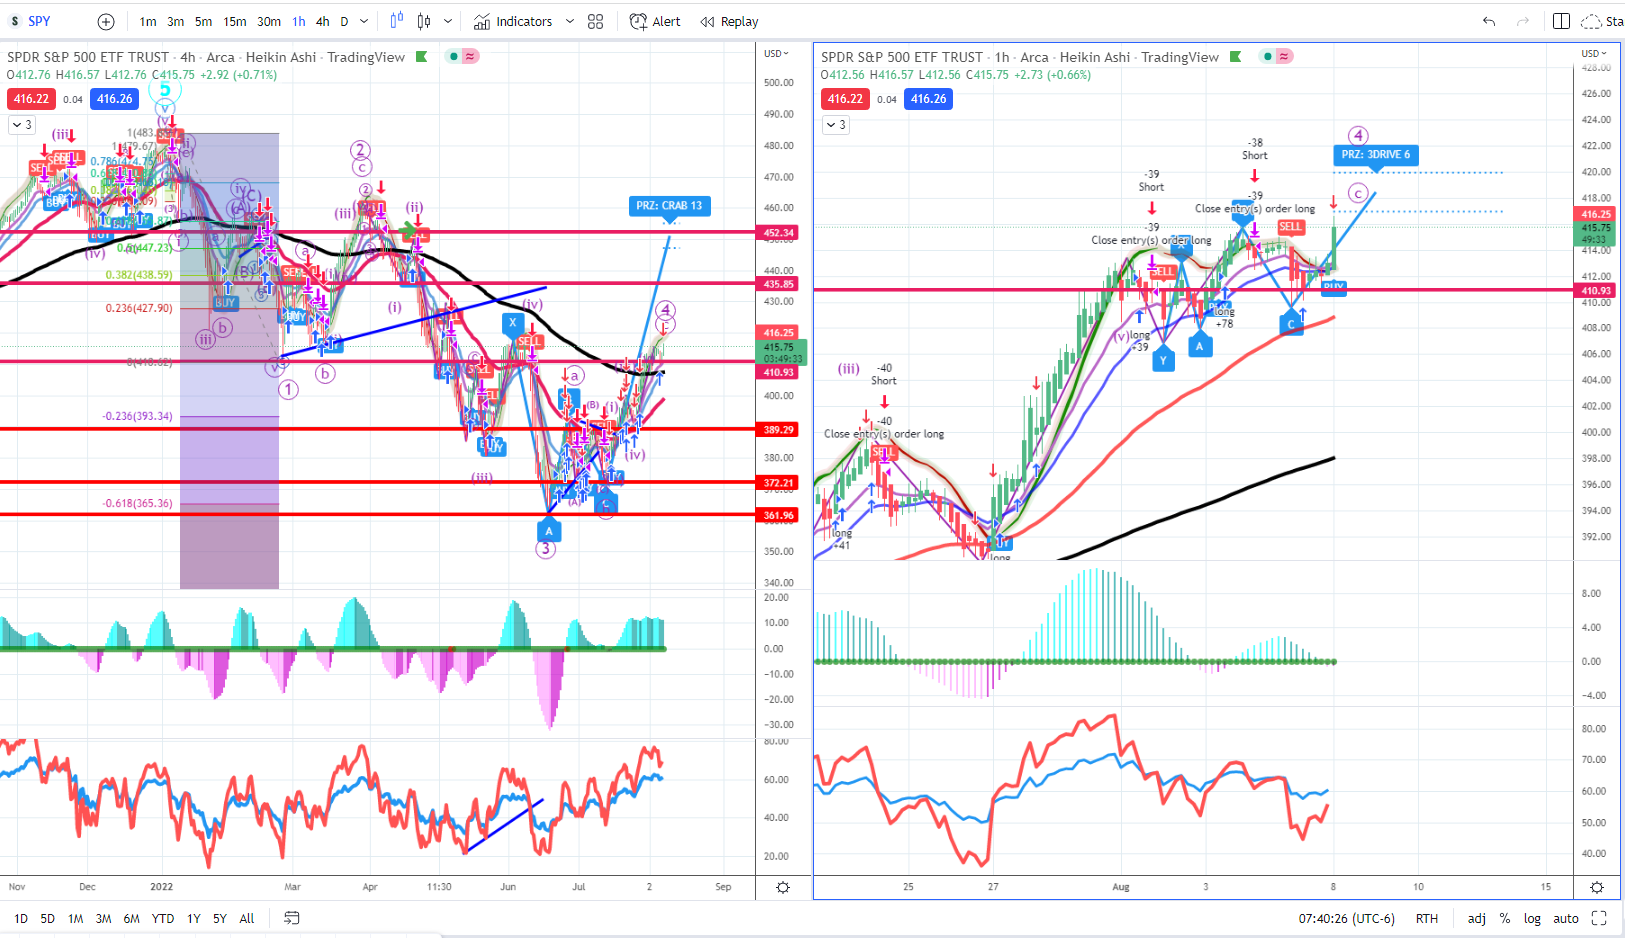Set date range to 1D
Image resolution: width=1625 pixels, height=938 pixels.
tap(21, 918)
